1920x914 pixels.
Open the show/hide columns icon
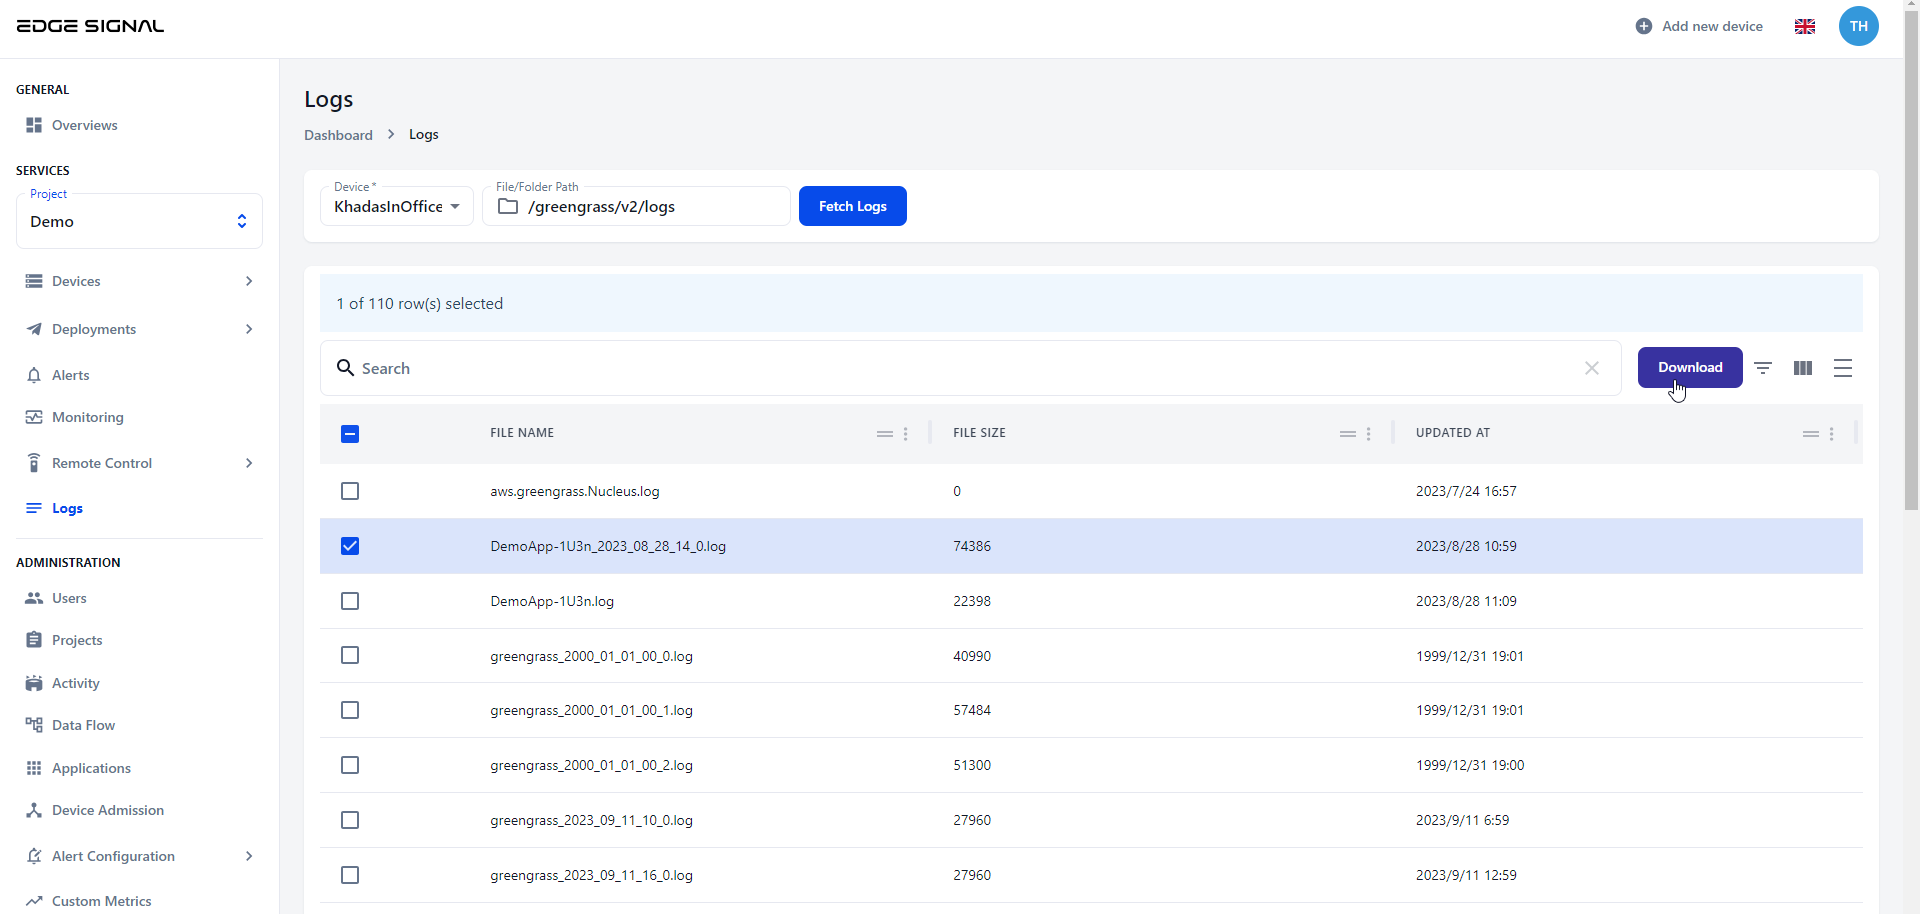pos(1803,368)
